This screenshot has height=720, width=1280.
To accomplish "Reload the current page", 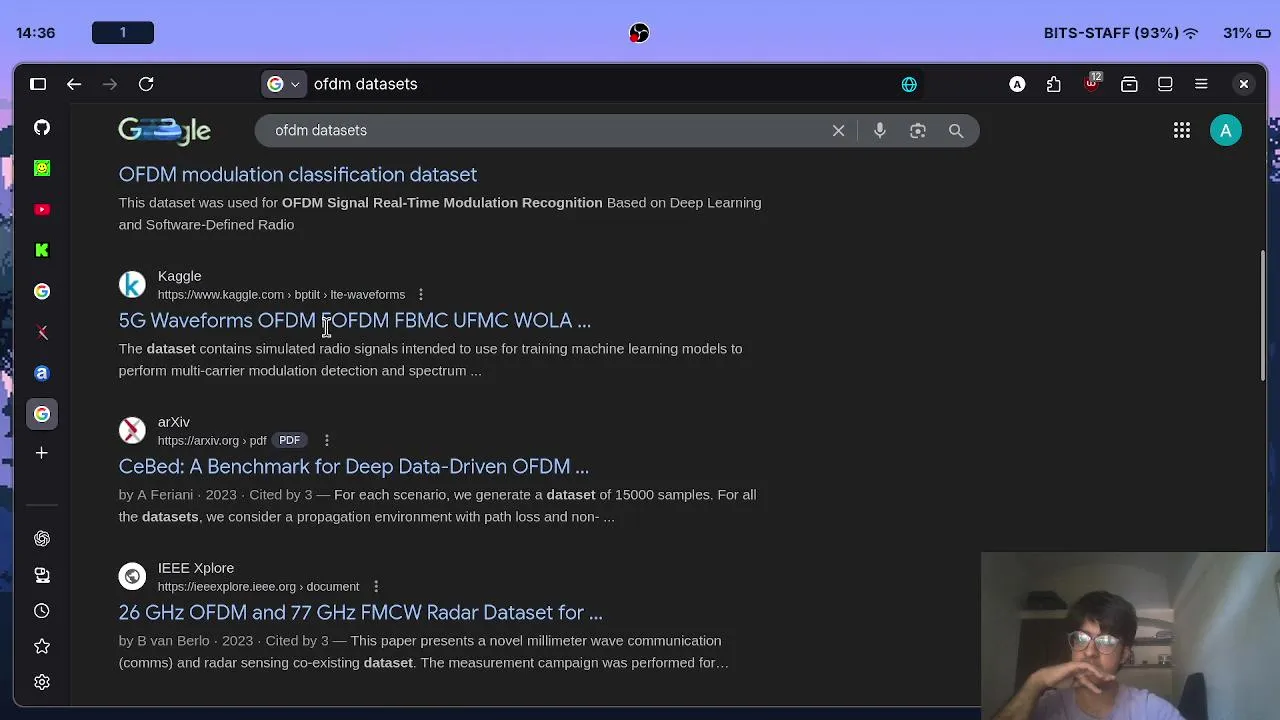I will click(x=146, y=84).
